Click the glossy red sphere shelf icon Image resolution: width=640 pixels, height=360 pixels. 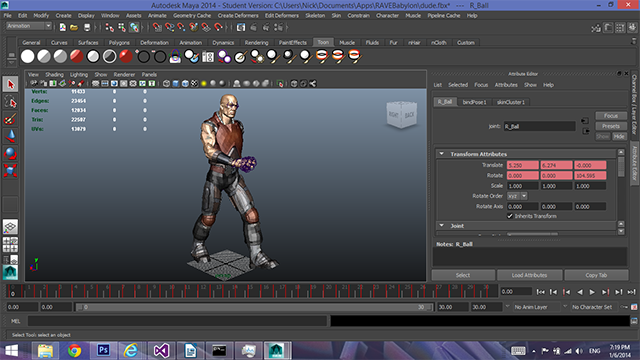126,56
